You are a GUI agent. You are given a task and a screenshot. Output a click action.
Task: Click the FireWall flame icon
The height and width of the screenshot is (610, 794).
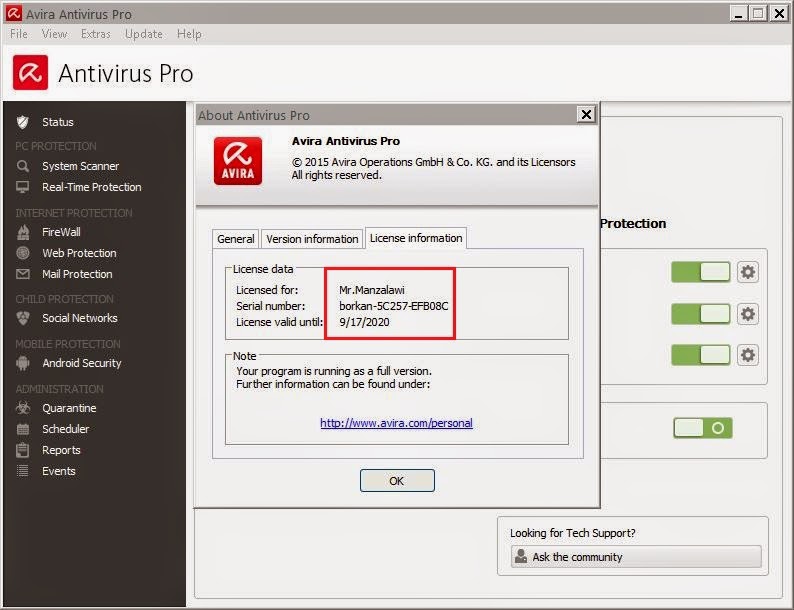pyautogui.click(x=23, y=232)
